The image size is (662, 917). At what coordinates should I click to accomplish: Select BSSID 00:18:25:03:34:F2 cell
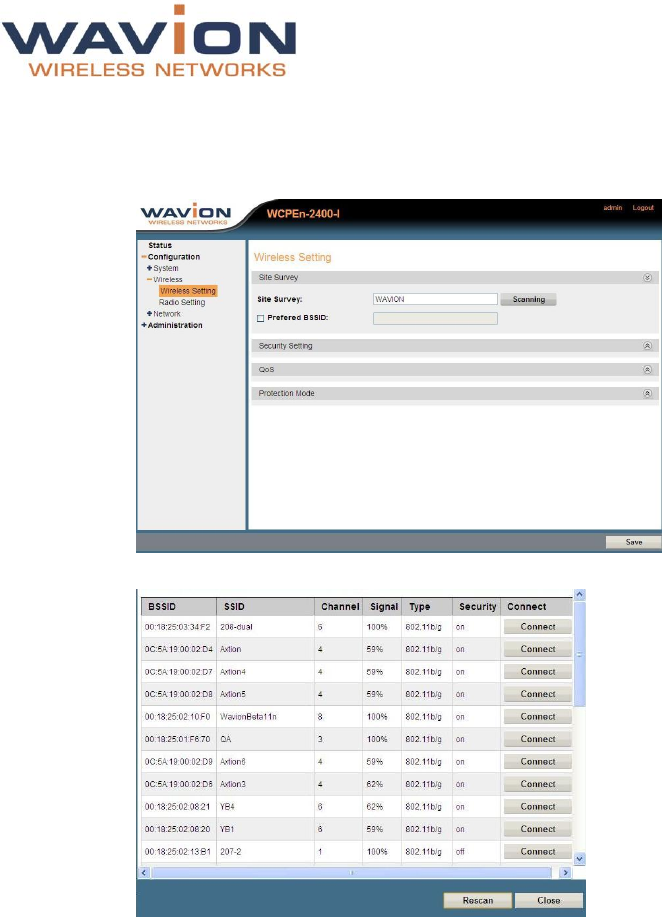point(179,627)
